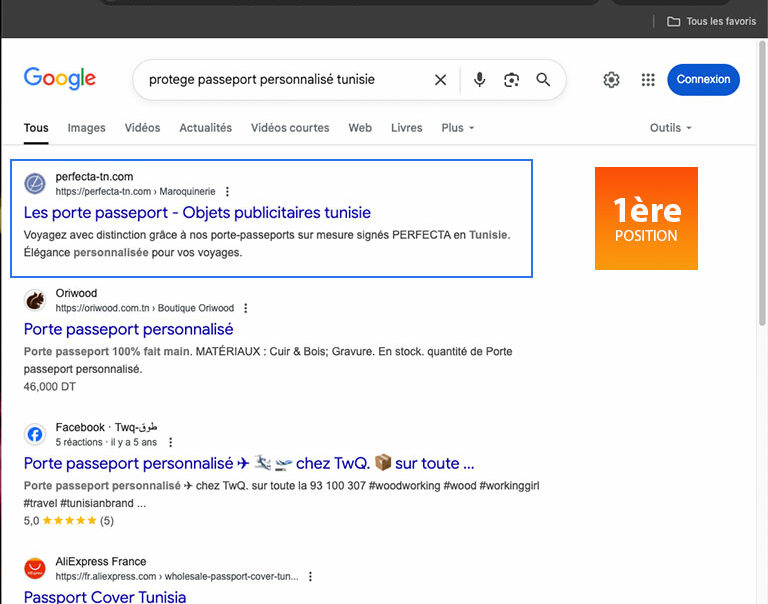Open Google settings gear icon
The image size is (768, 604).
611,80
